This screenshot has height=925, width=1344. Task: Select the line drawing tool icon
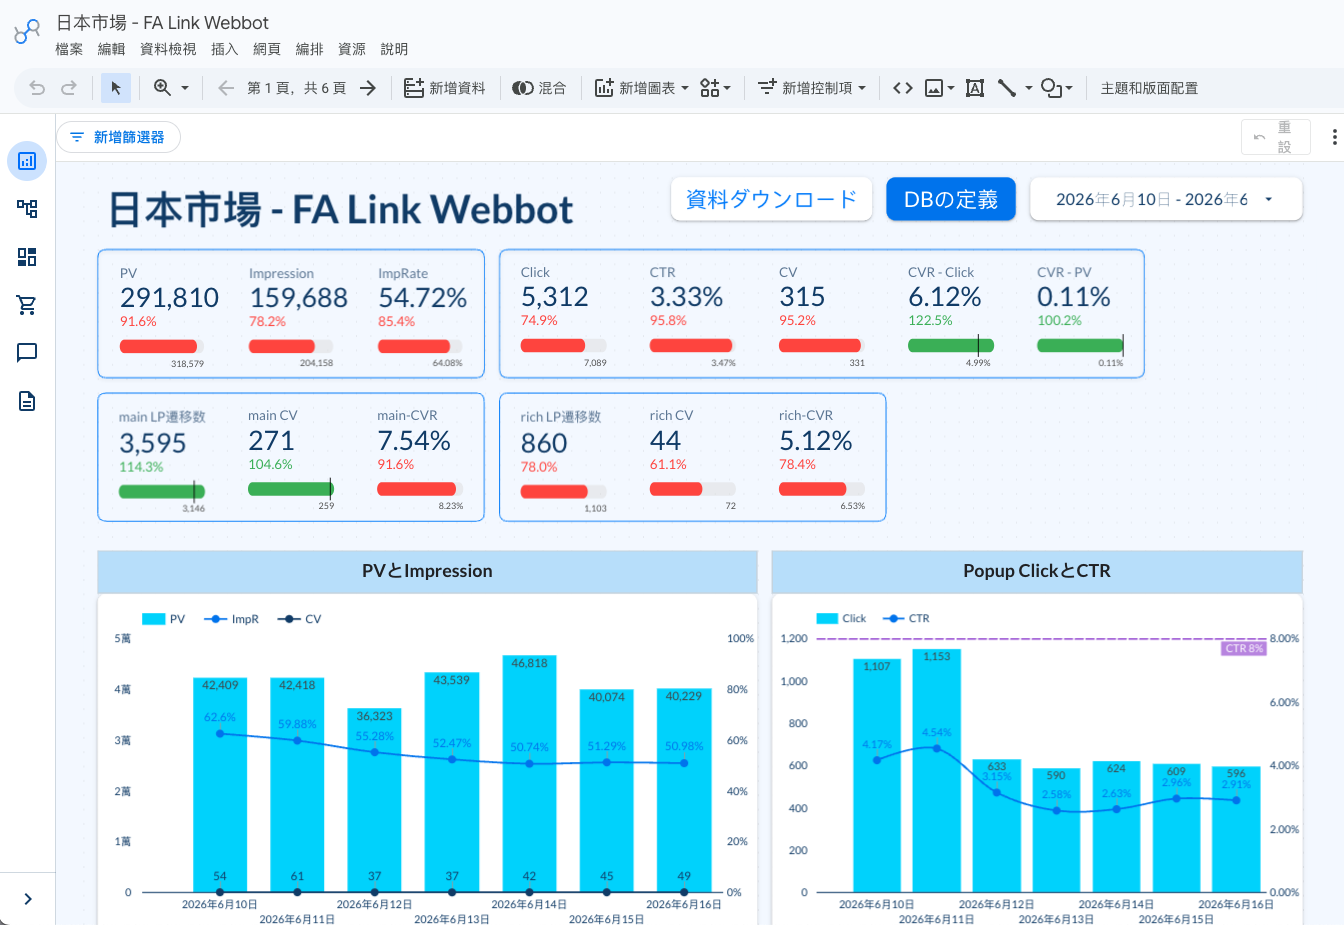click(x=1007, y=88)
